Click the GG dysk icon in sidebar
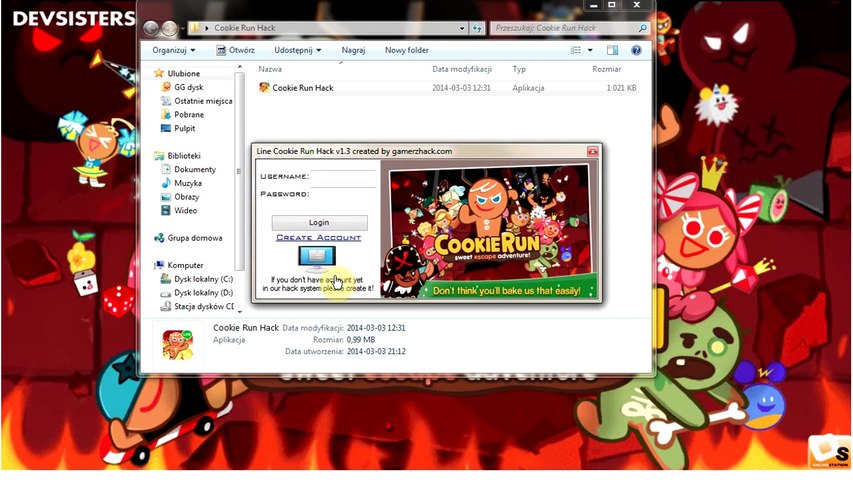Image resolution: width=853 pixels, height=480 pixels. tap(166, 87)
